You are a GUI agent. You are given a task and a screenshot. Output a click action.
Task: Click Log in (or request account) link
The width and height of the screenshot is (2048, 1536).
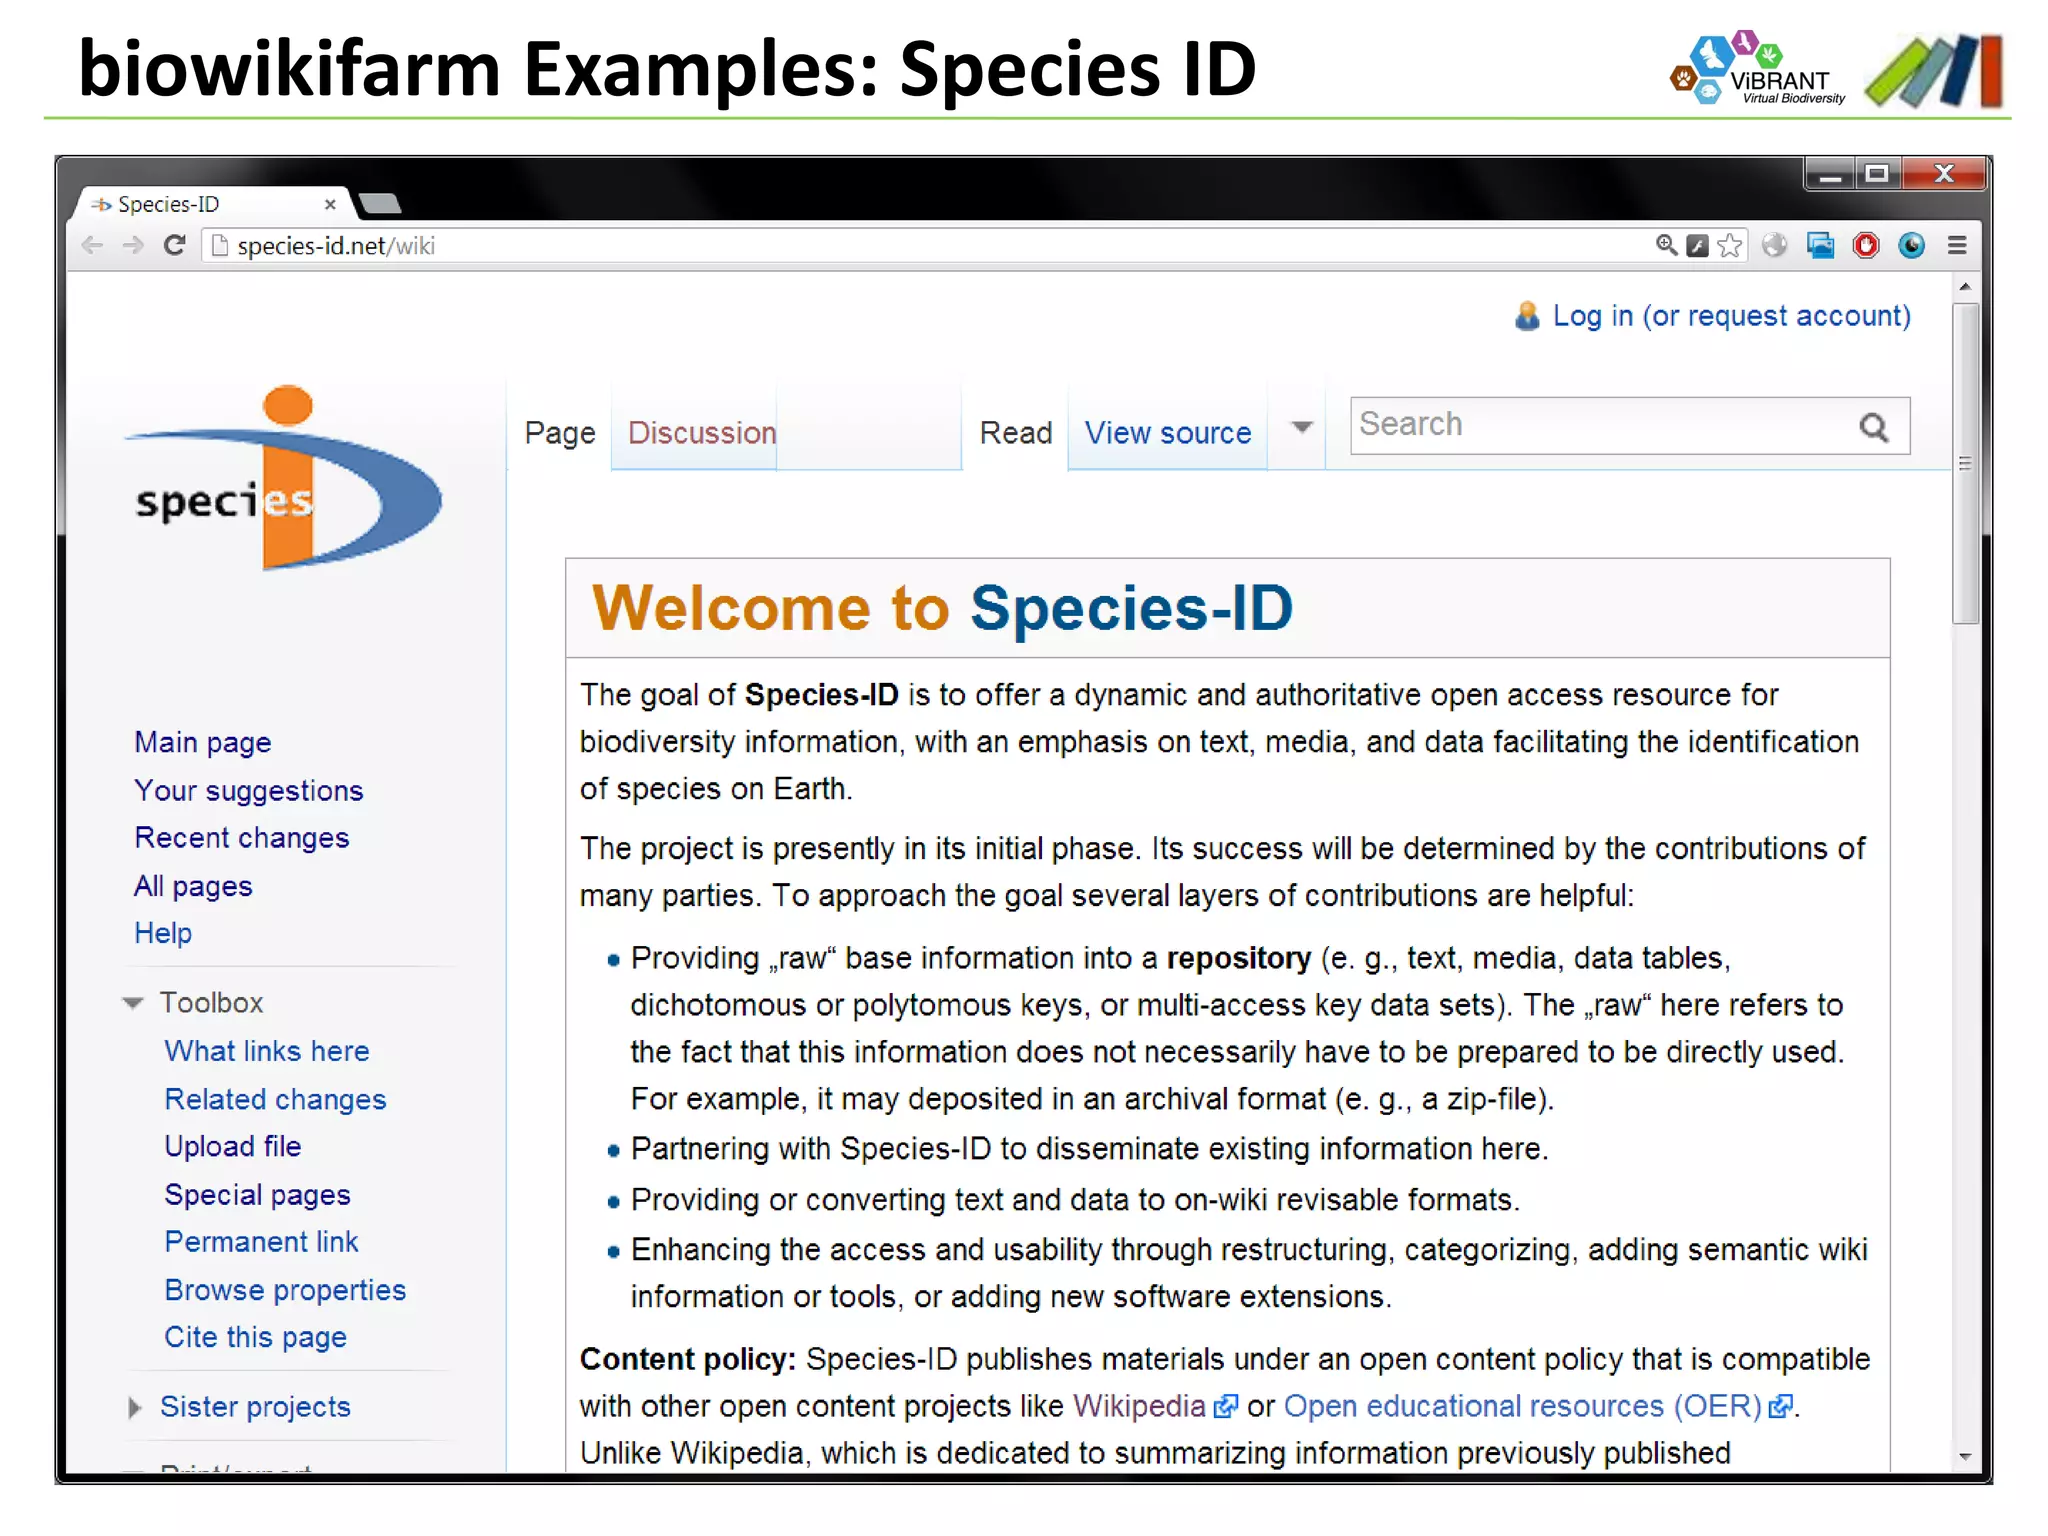point(1731,316)
